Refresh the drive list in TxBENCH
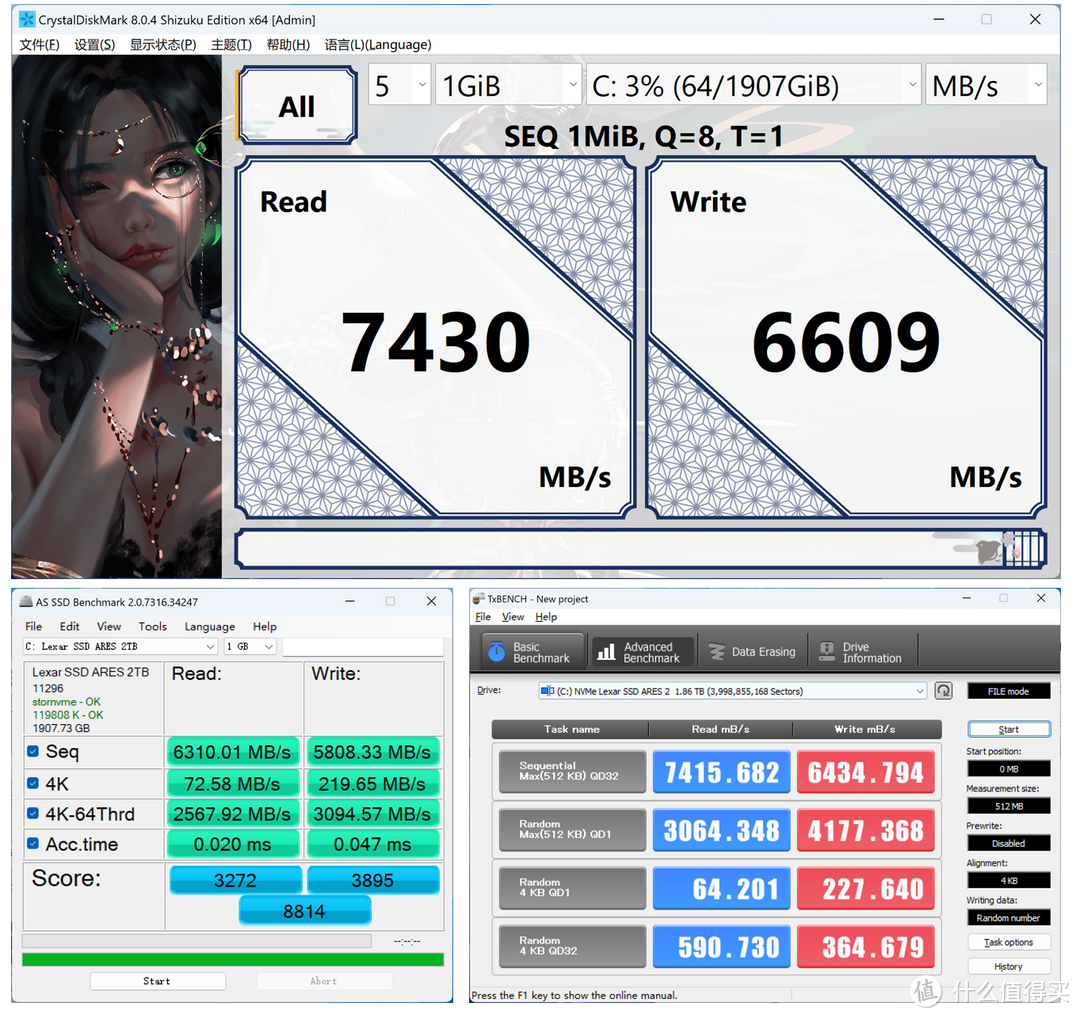Viewport: 1080px width, 1018px height. point(944,690)
